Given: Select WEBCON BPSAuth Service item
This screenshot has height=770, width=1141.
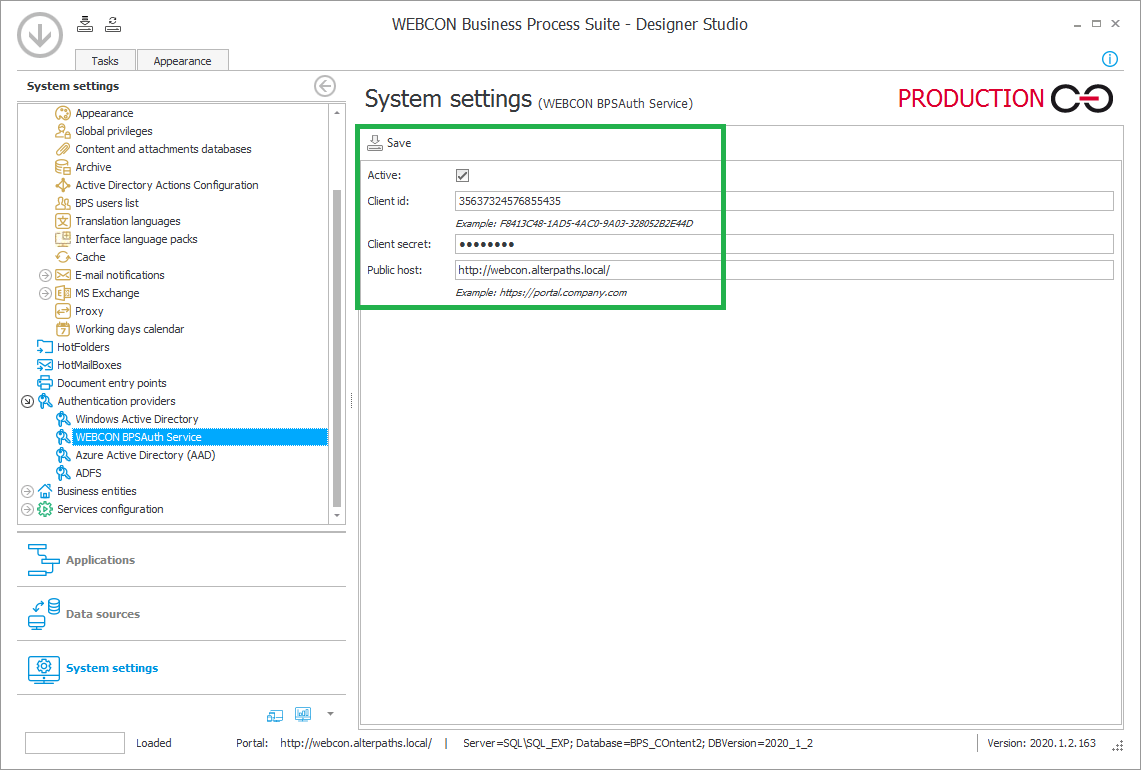Looking at the screenshot, I should coord(200,437).
